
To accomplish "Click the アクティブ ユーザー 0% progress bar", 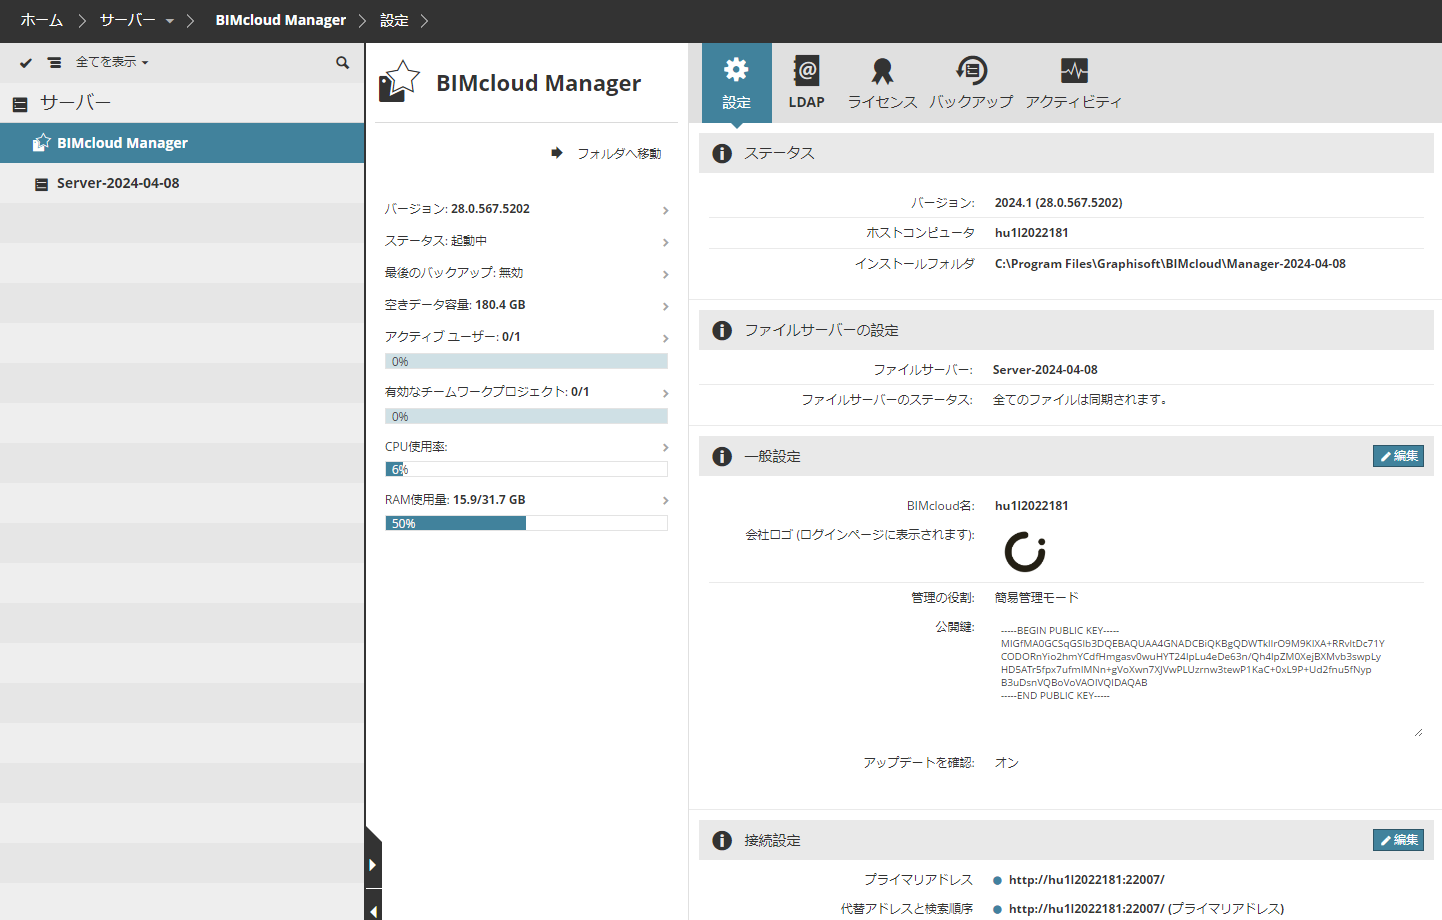I will click(526, 361).
